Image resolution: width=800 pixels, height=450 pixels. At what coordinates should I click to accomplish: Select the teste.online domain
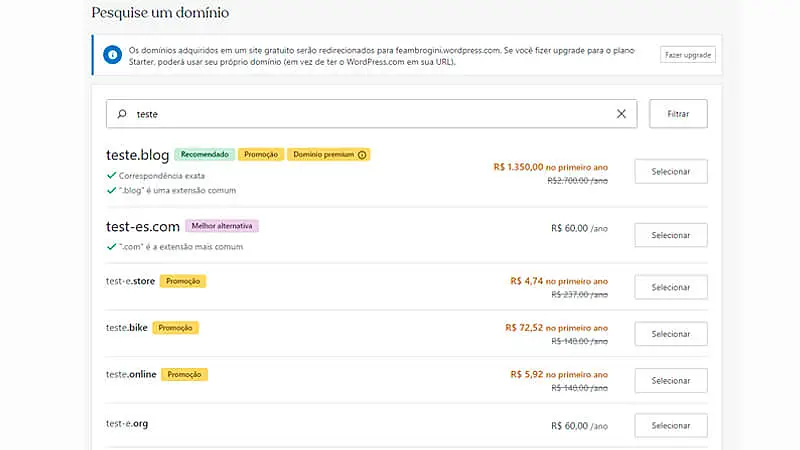(x=671, y=381)
